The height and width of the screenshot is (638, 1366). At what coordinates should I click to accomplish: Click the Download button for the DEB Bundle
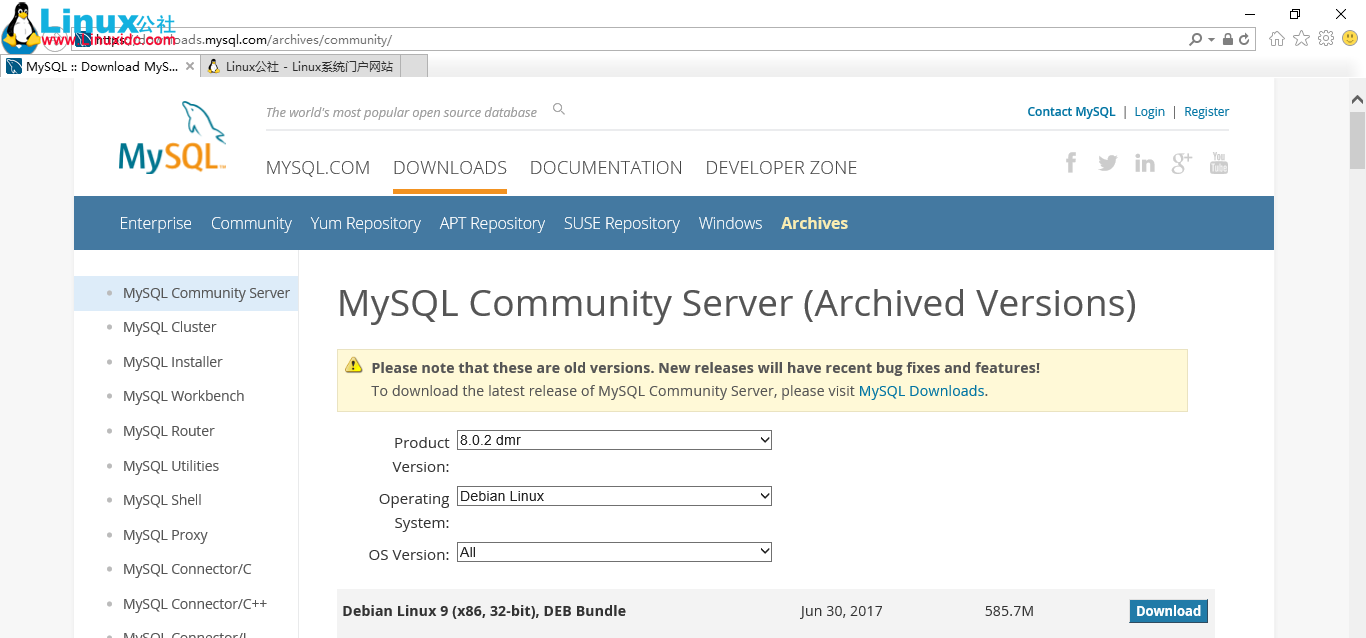point(1167,611)
